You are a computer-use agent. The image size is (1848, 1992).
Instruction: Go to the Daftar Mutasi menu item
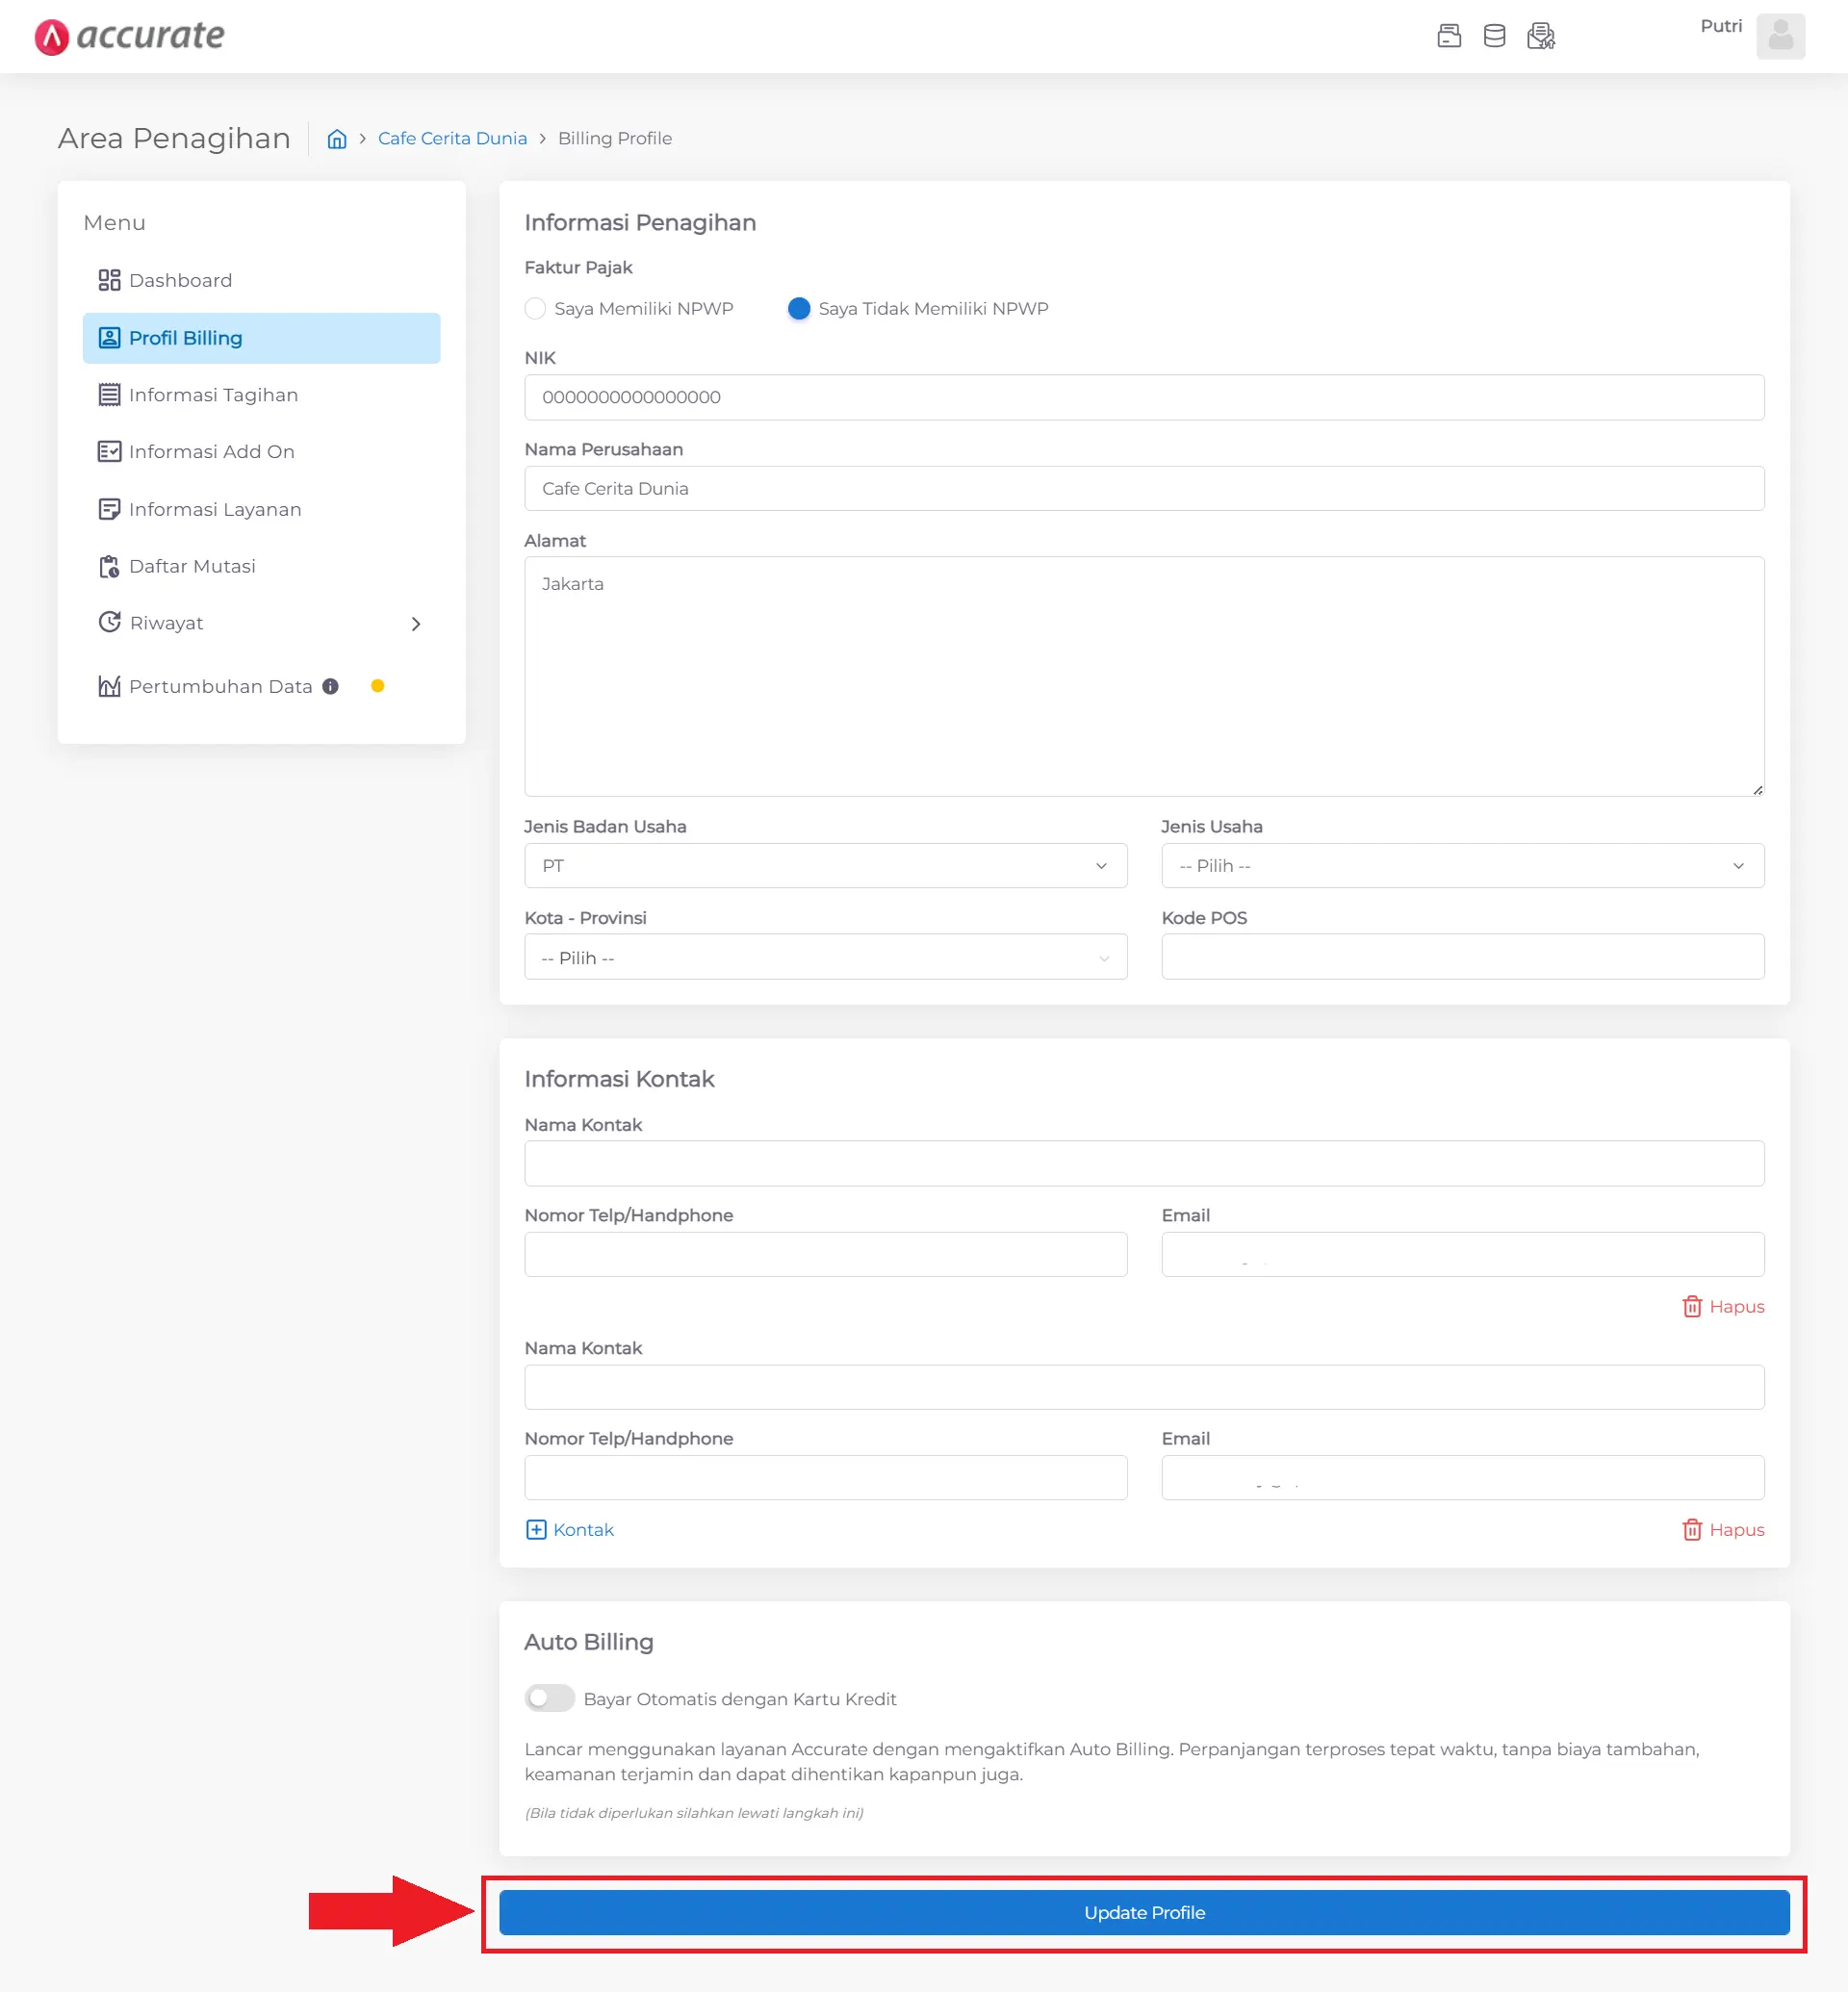(x=192, y=567)
